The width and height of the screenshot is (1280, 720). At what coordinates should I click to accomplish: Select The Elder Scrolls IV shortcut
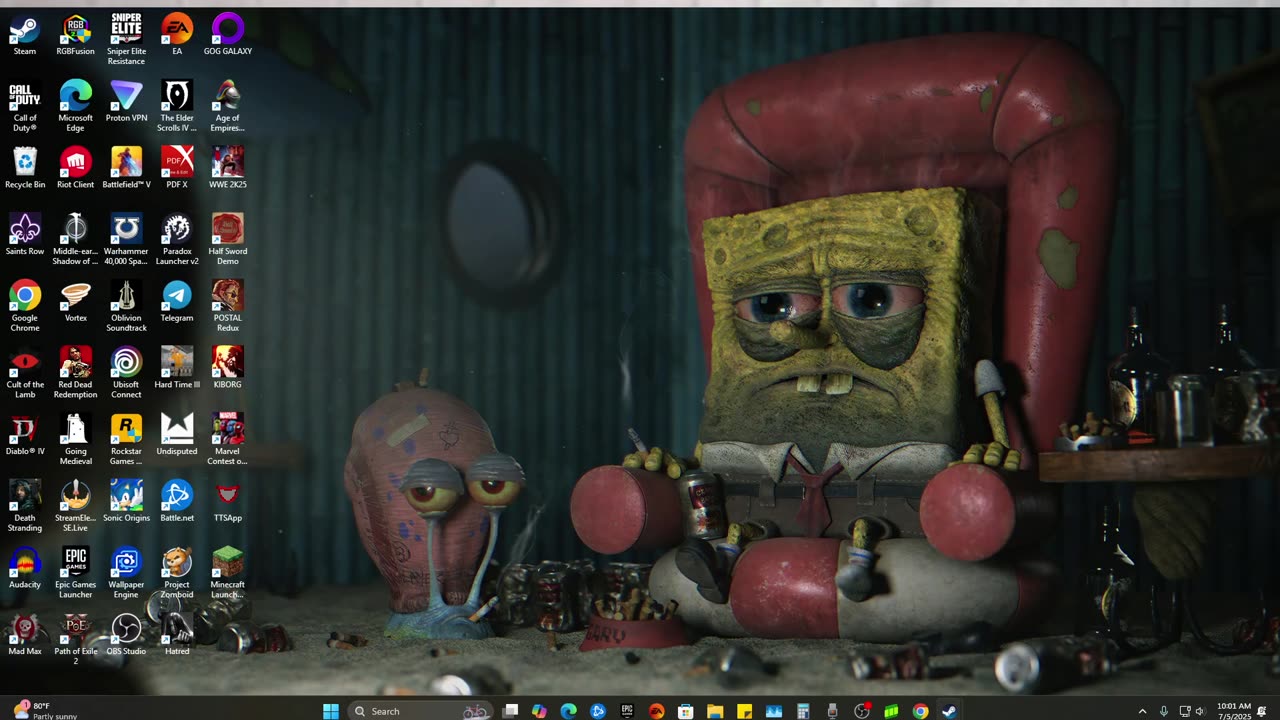click(x=177, y=107)
